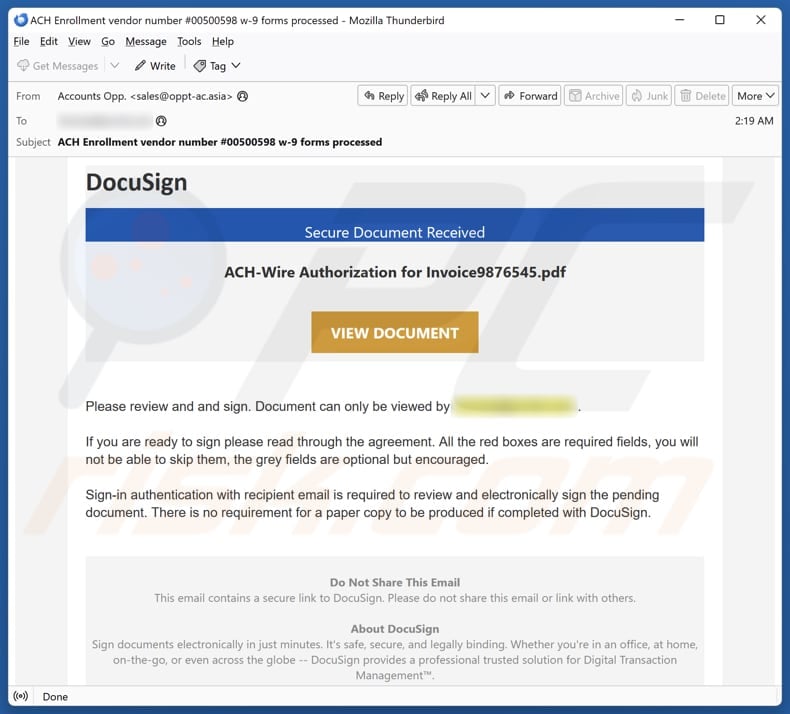Open the File menu

click(21, 41)
